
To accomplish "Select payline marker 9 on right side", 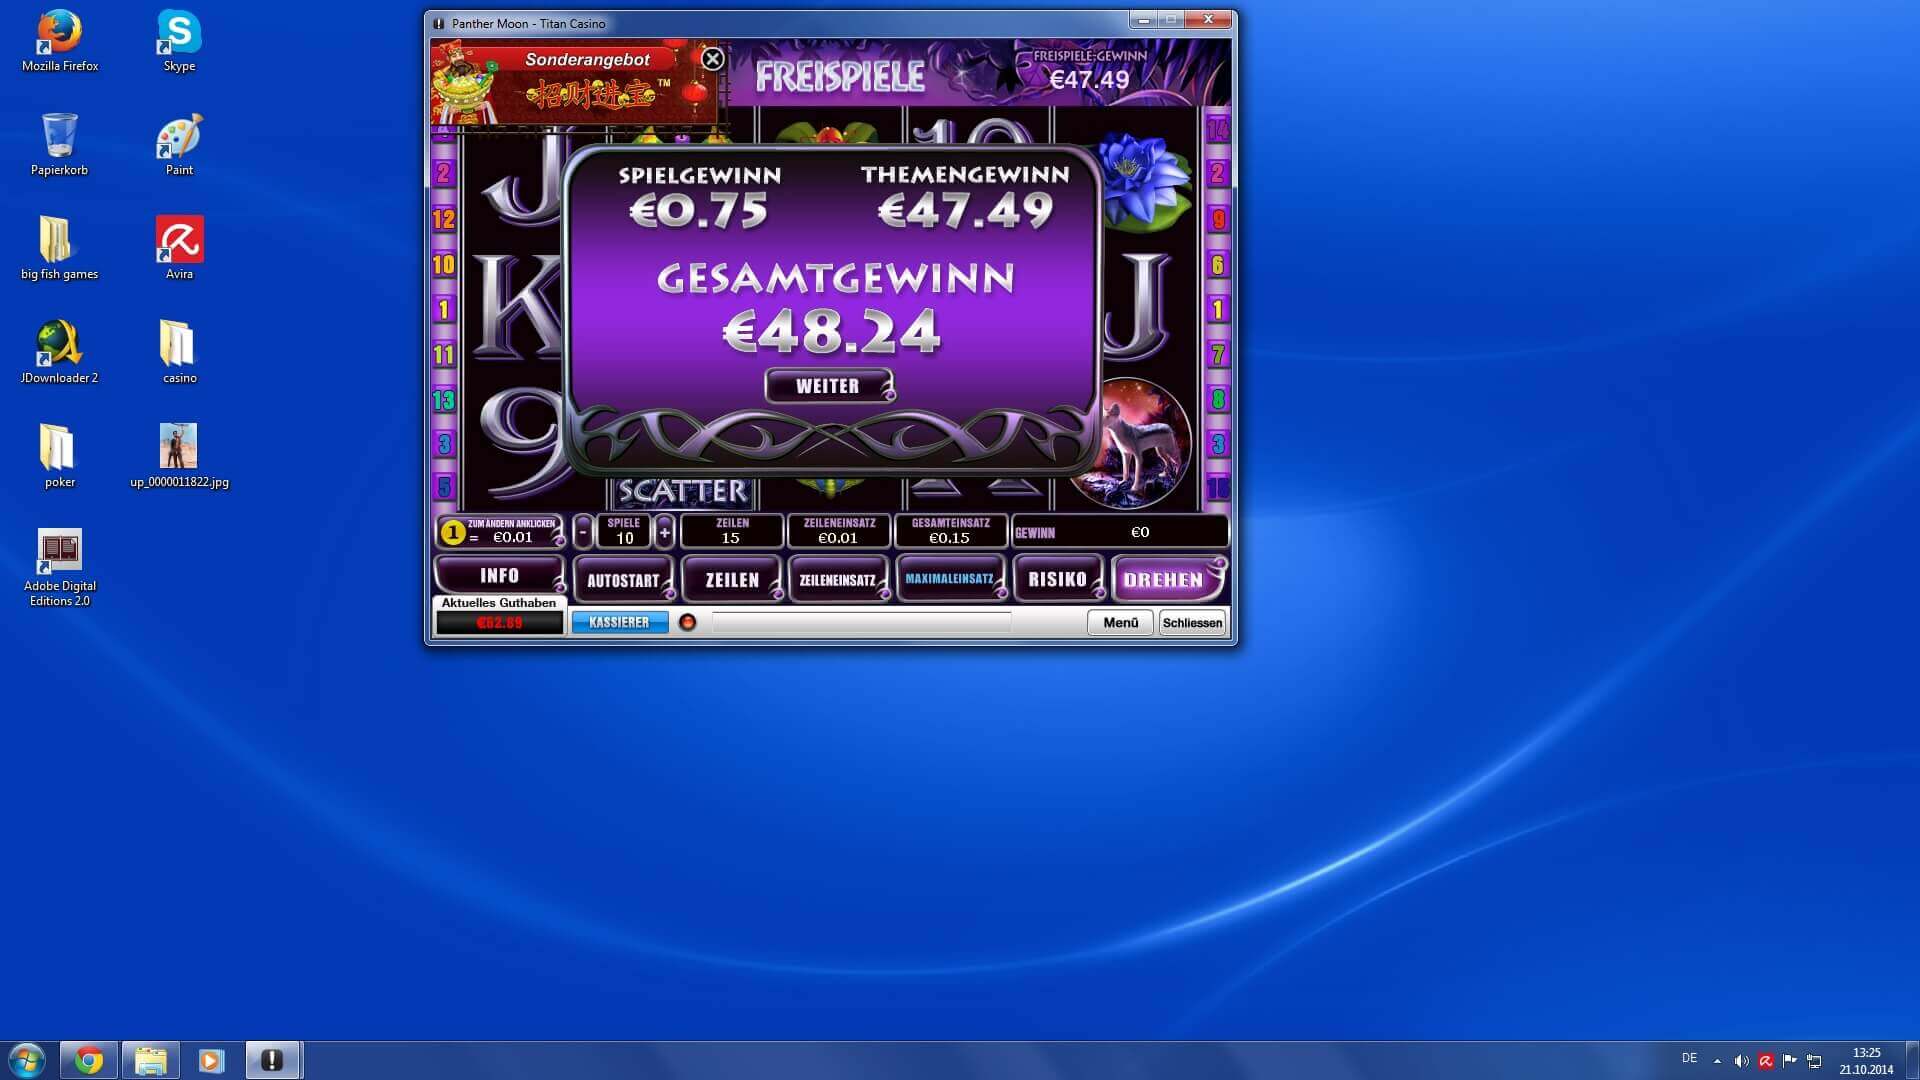I will (1218, 219).
